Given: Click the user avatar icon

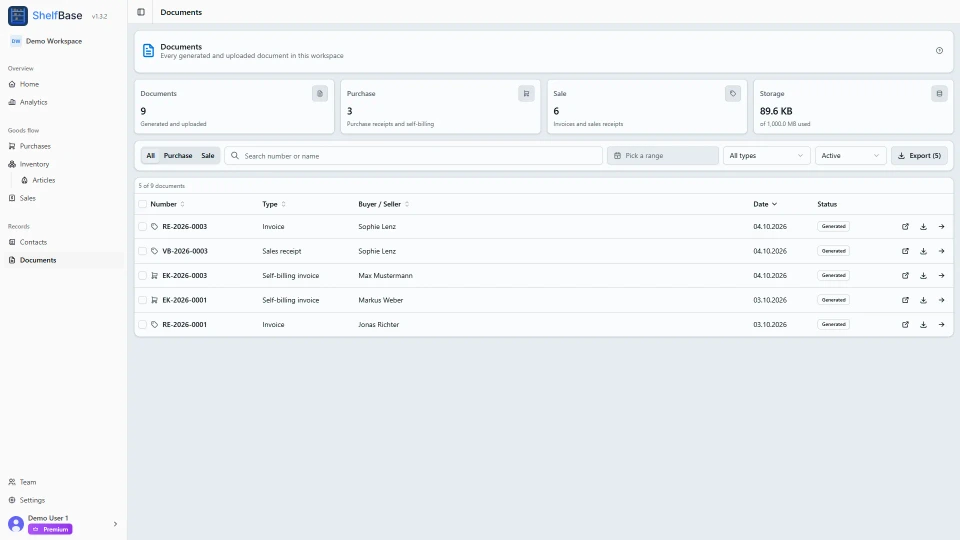Looking at the screenshot, I should [16, 524].
